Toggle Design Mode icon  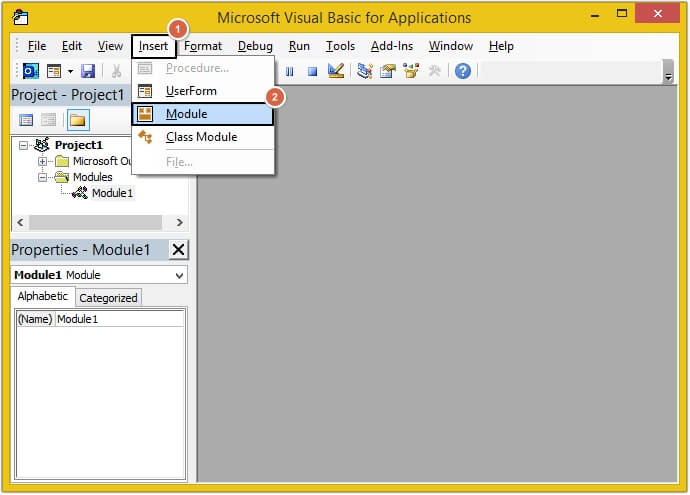coord(336,71)
